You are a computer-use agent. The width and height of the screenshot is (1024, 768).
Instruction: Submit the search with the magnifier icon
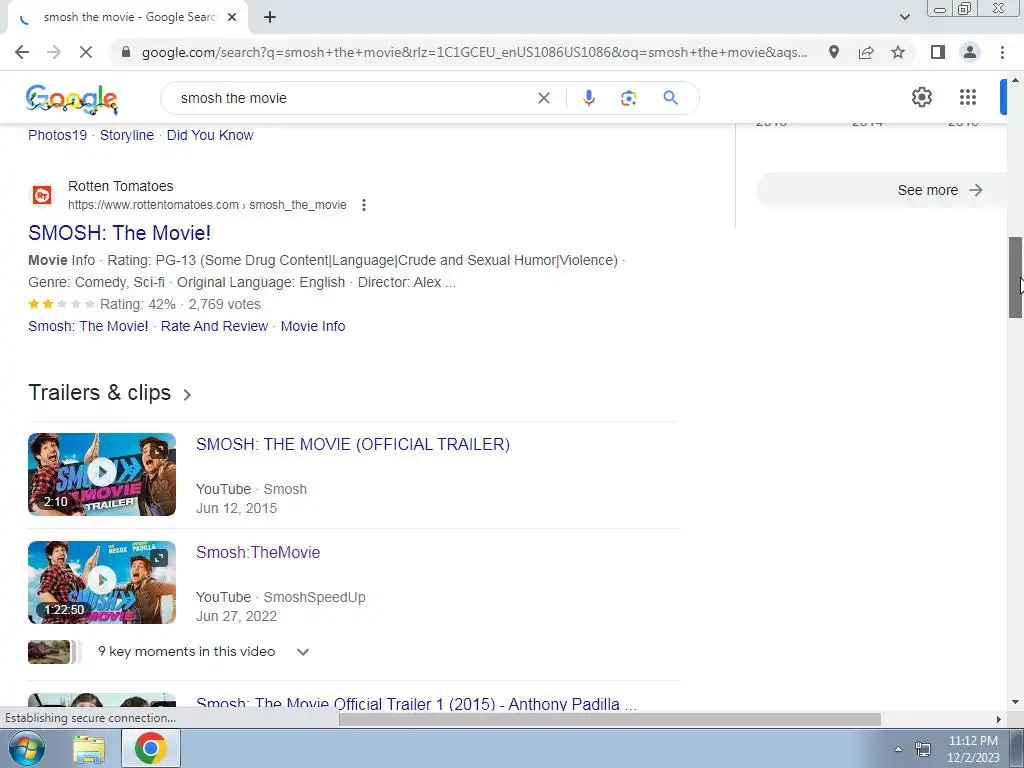[x=670, y=98]
